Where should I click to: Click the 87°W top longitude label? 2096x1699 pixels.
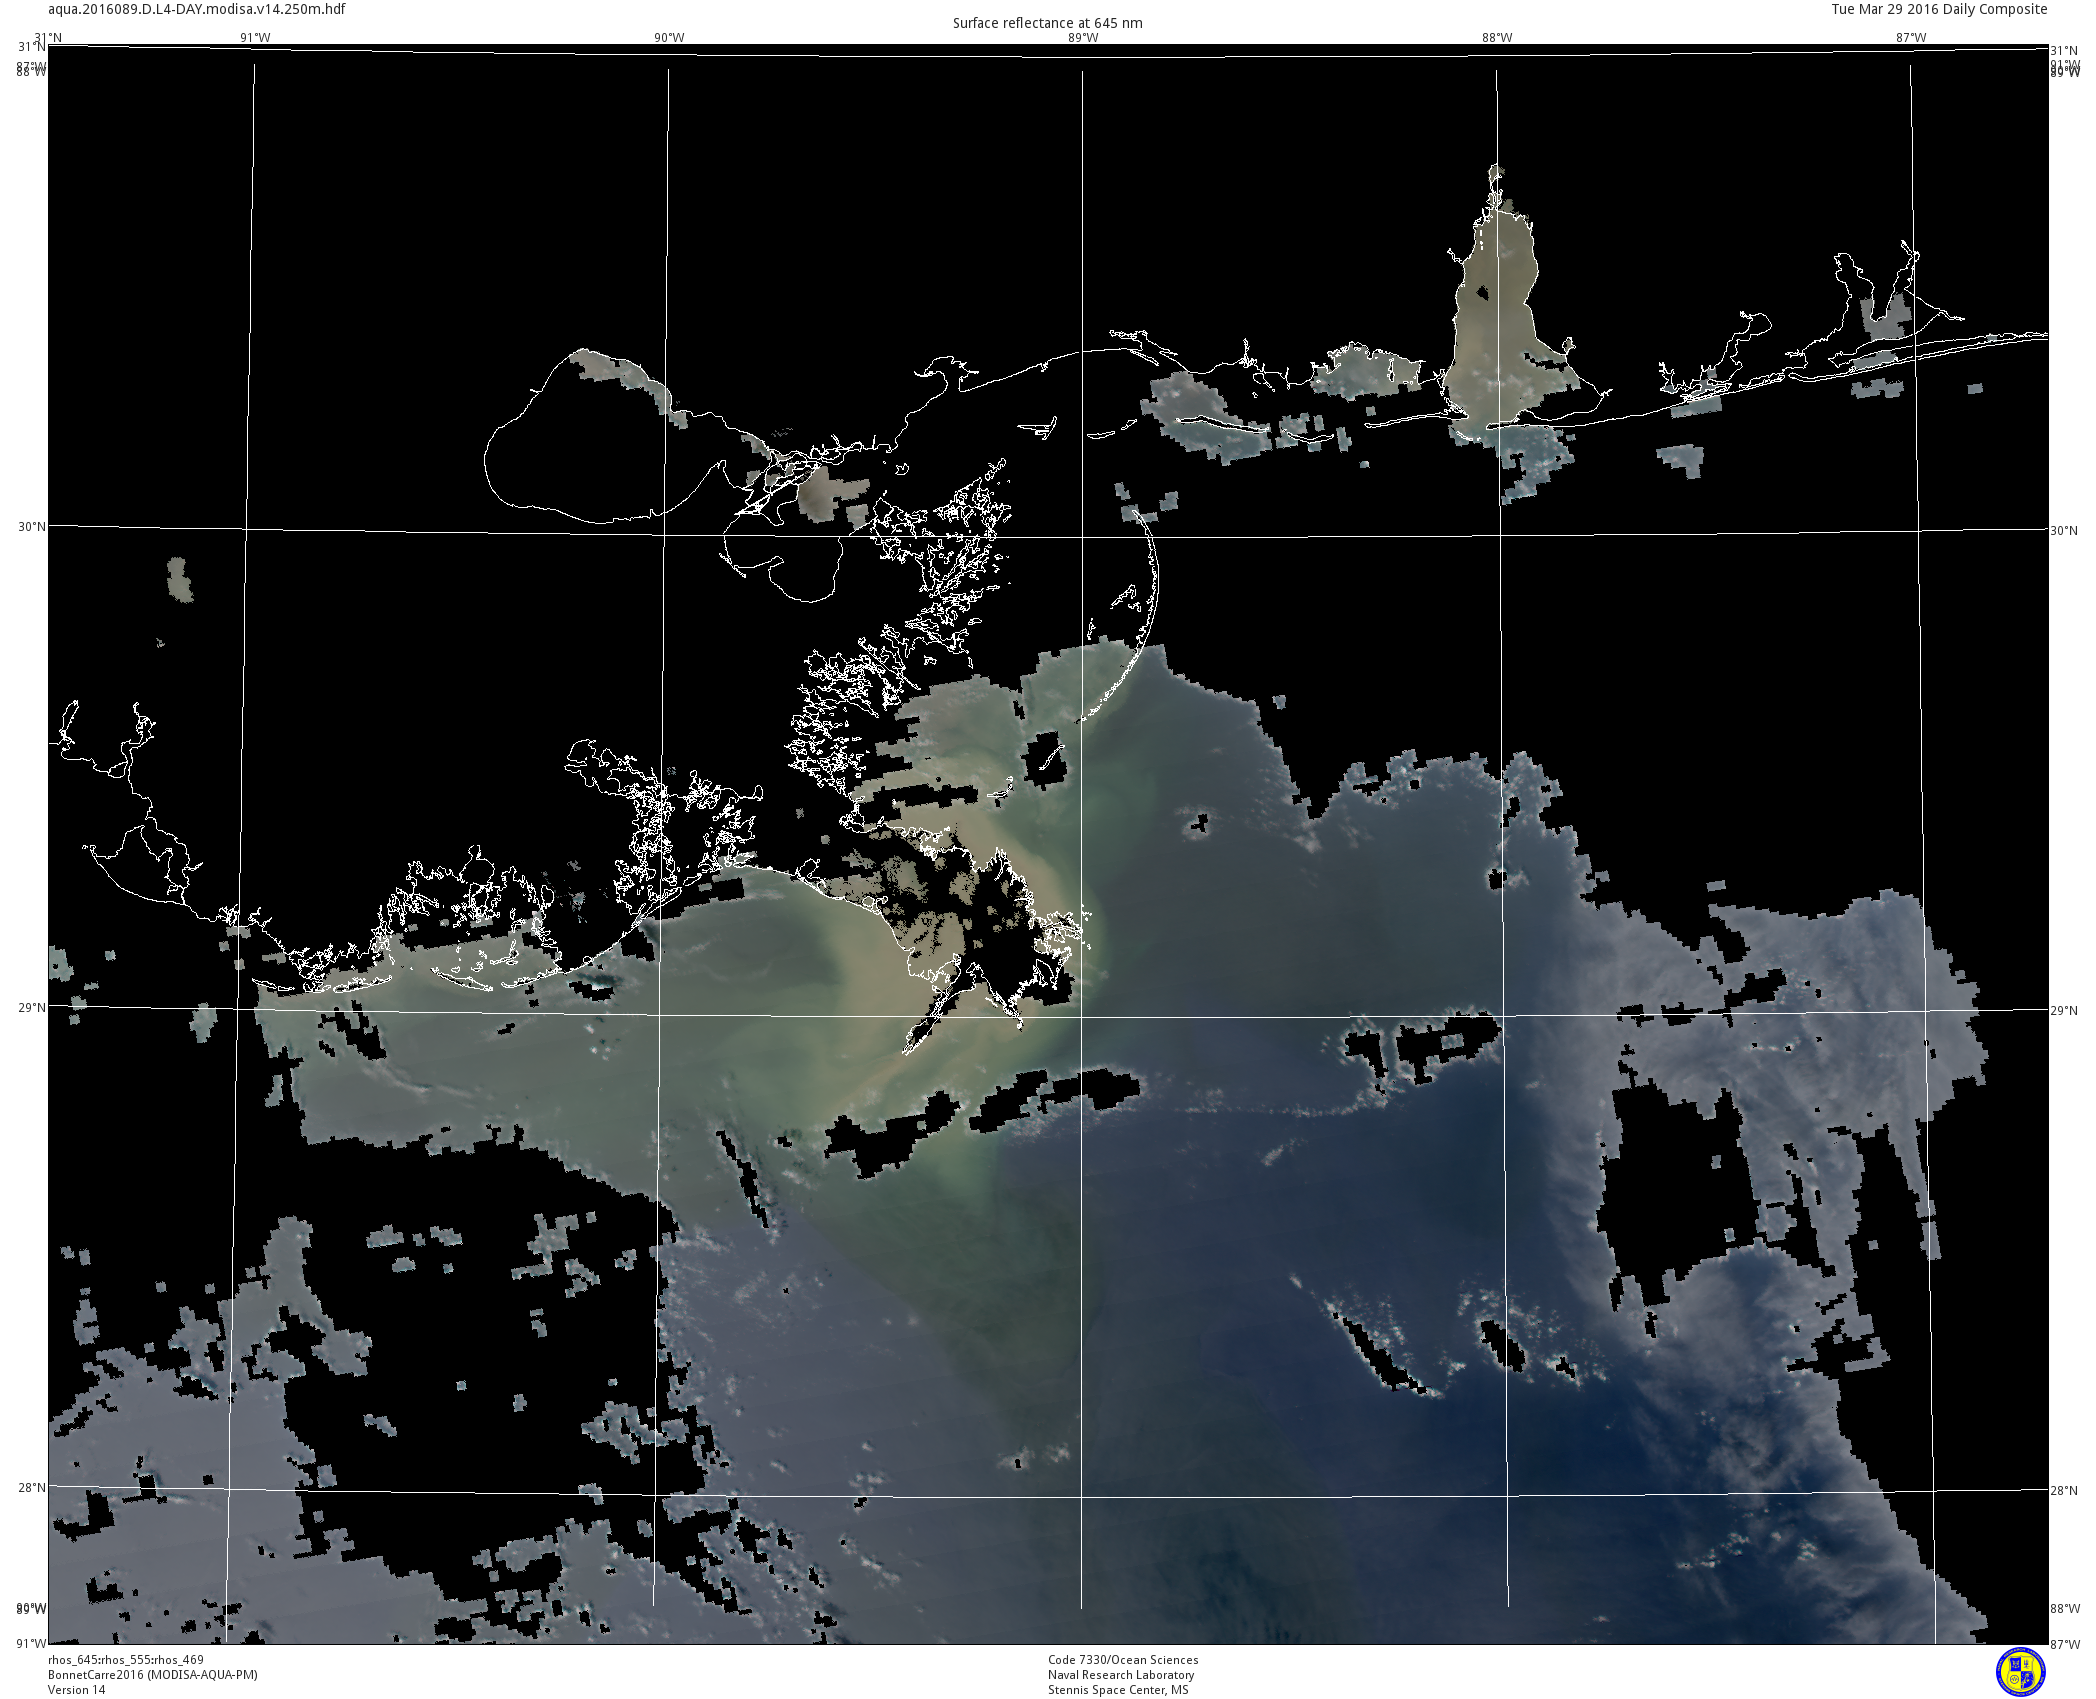(x=1911, y=38)
